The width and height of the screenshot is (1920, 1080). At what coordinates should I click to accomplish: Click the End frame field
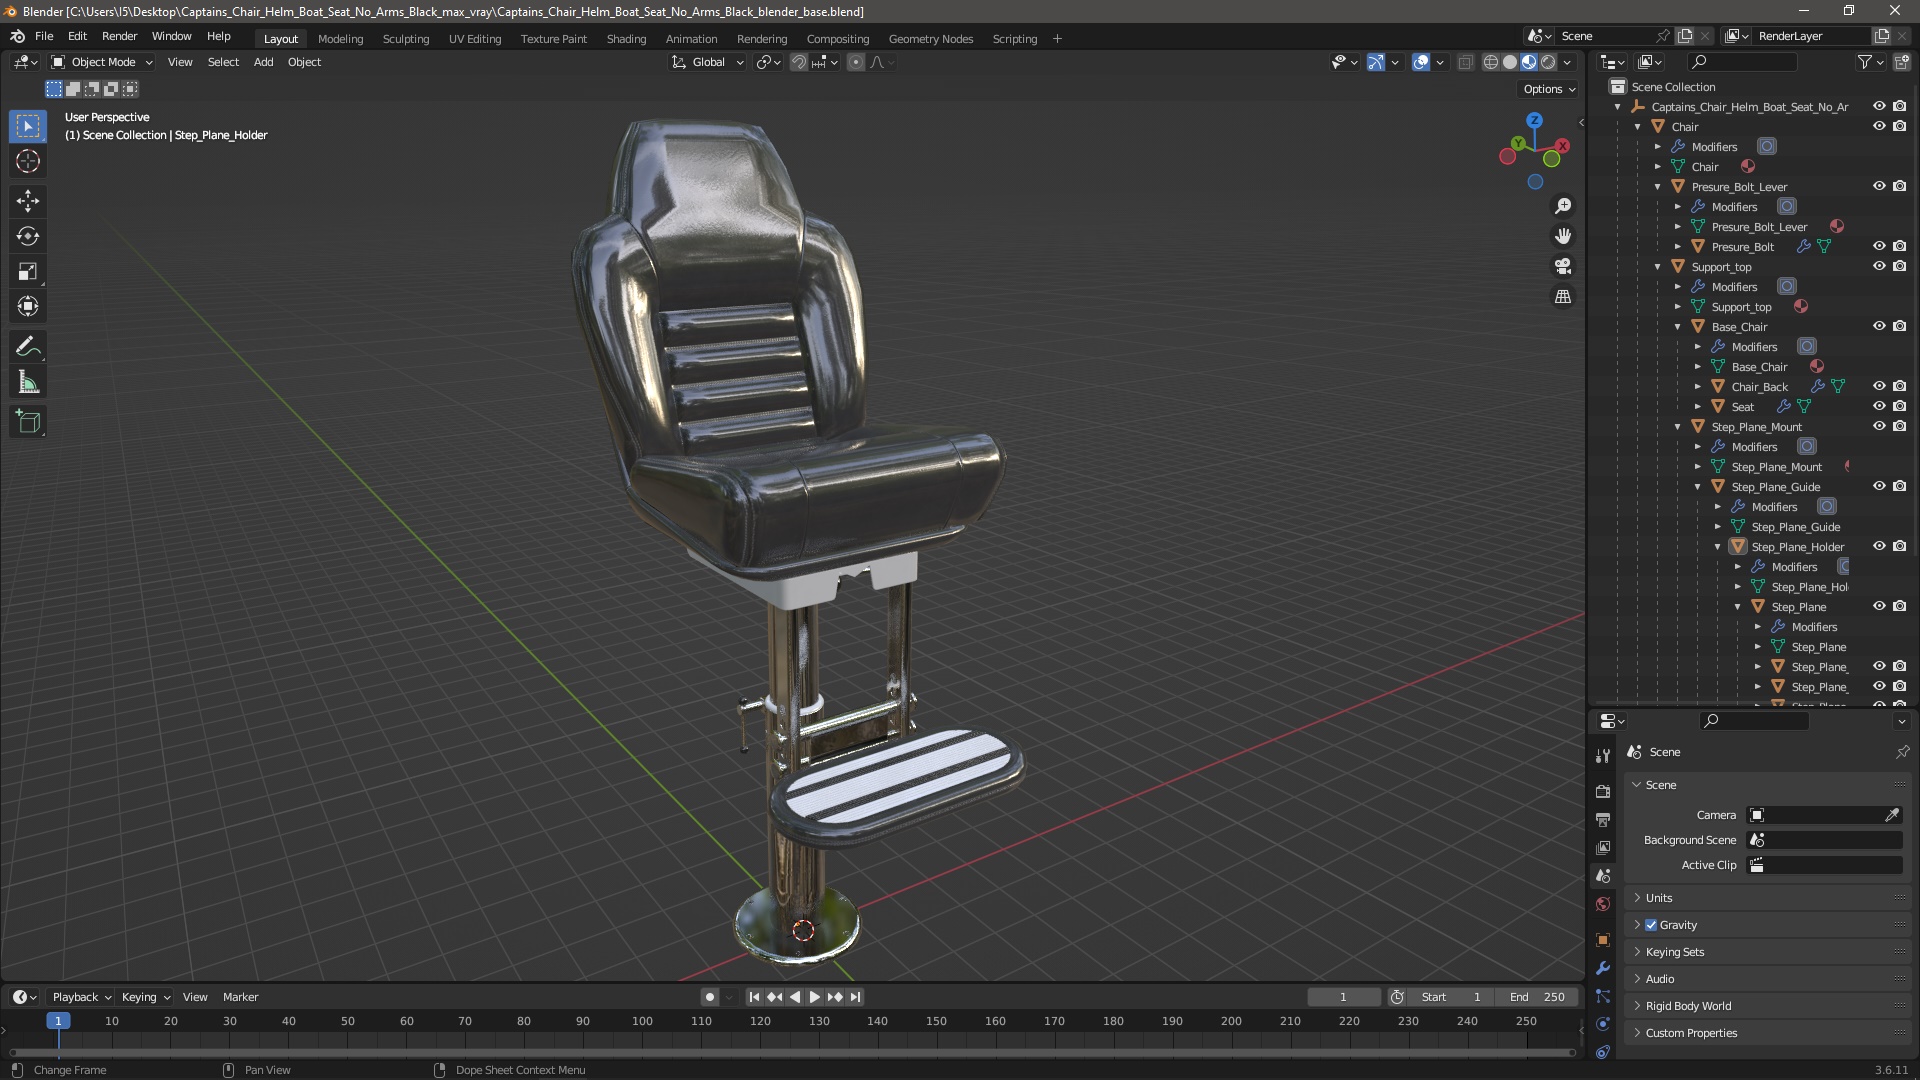1538,997
